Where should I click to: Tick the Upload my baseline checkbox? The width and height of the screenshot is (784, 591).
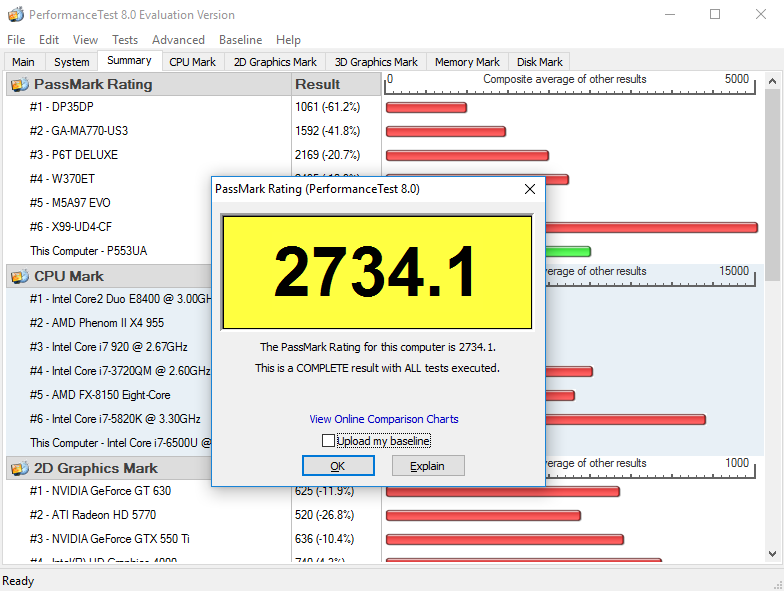point(328,440)
